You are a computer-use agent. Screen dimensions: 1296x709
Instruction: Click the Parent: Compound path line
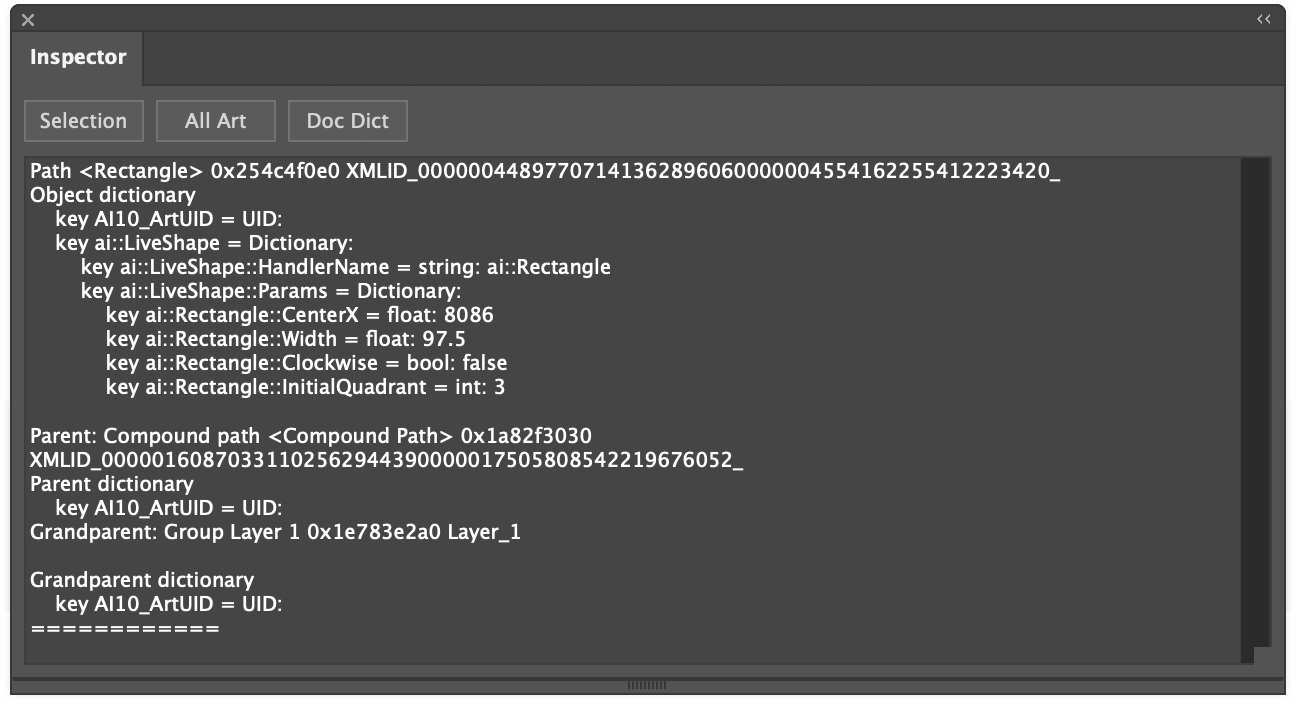[x=311, y=436]
